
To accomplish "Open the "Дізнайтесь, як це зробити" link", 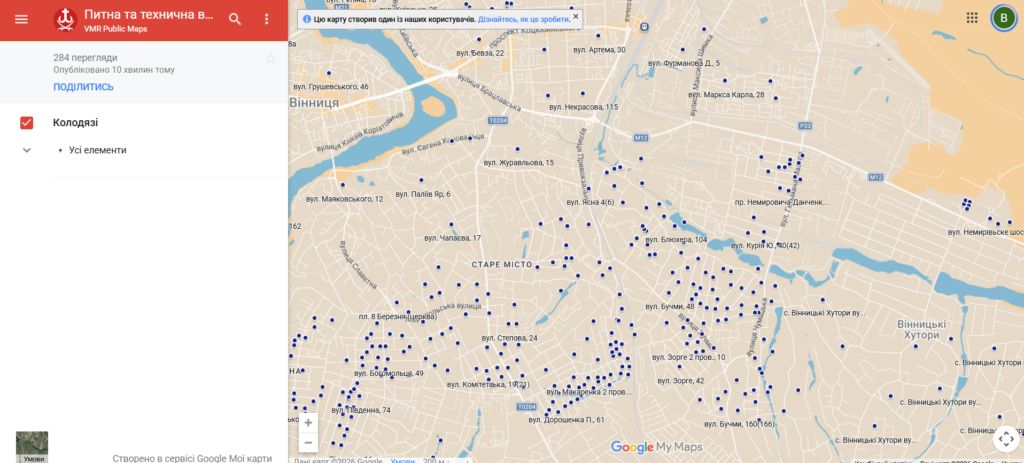I will click(x=524, y=20).
